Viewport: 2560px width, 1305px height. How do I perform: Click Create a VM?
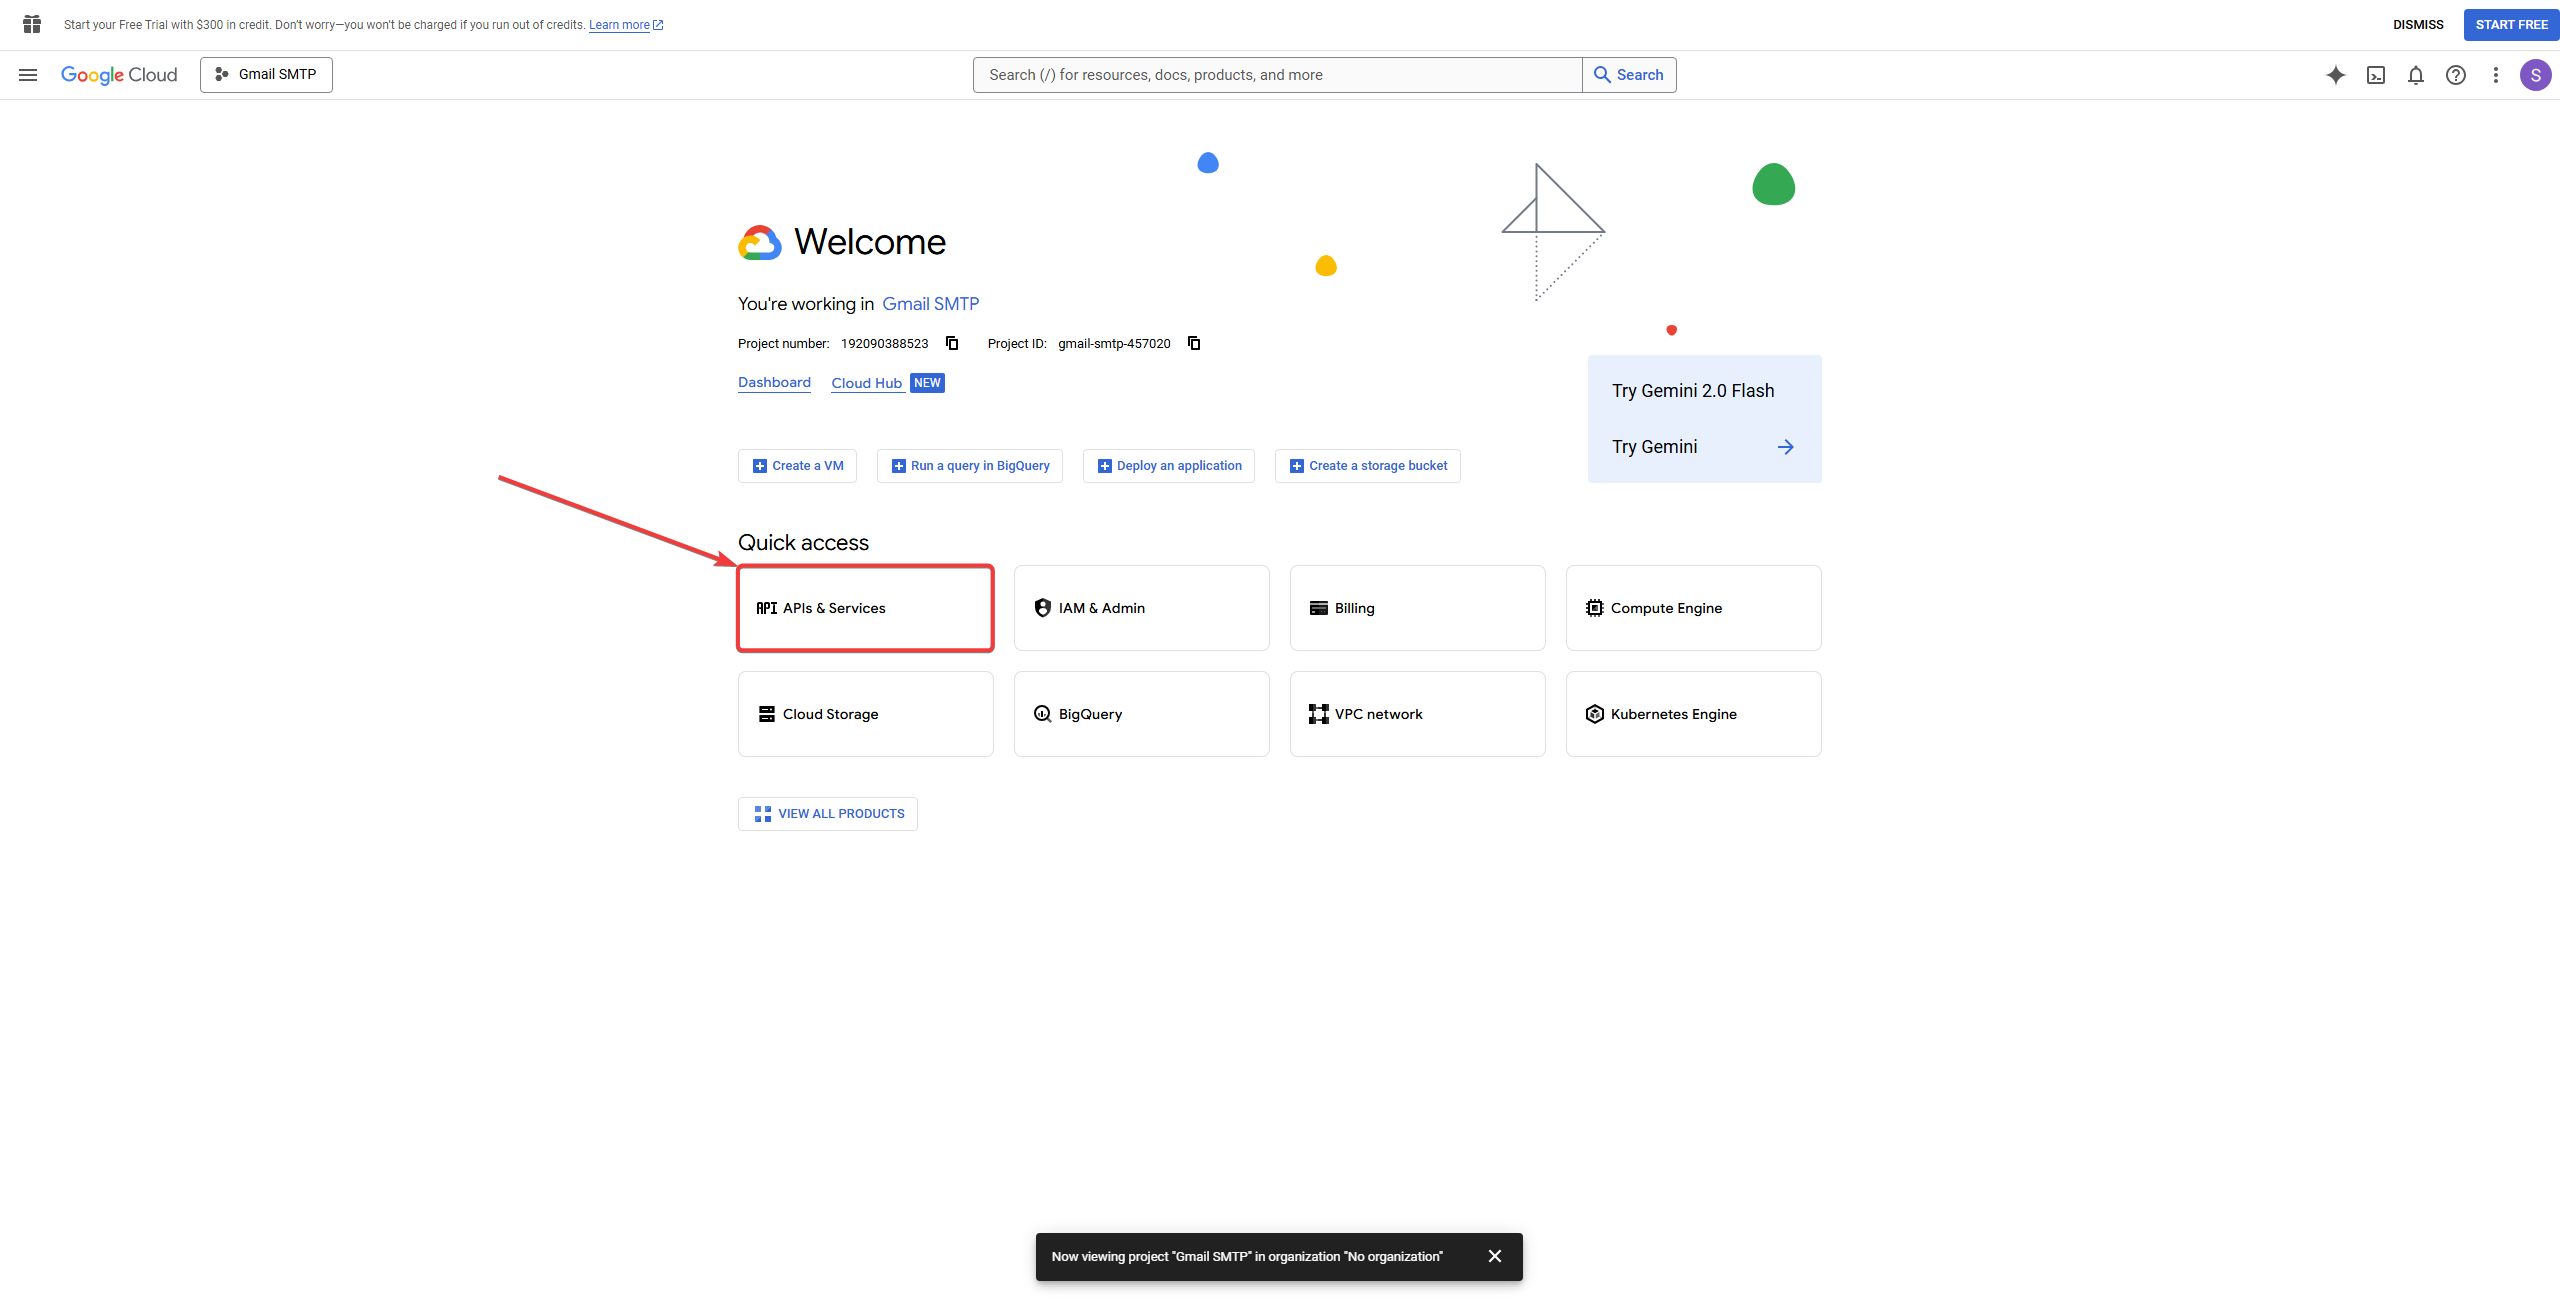797,466
